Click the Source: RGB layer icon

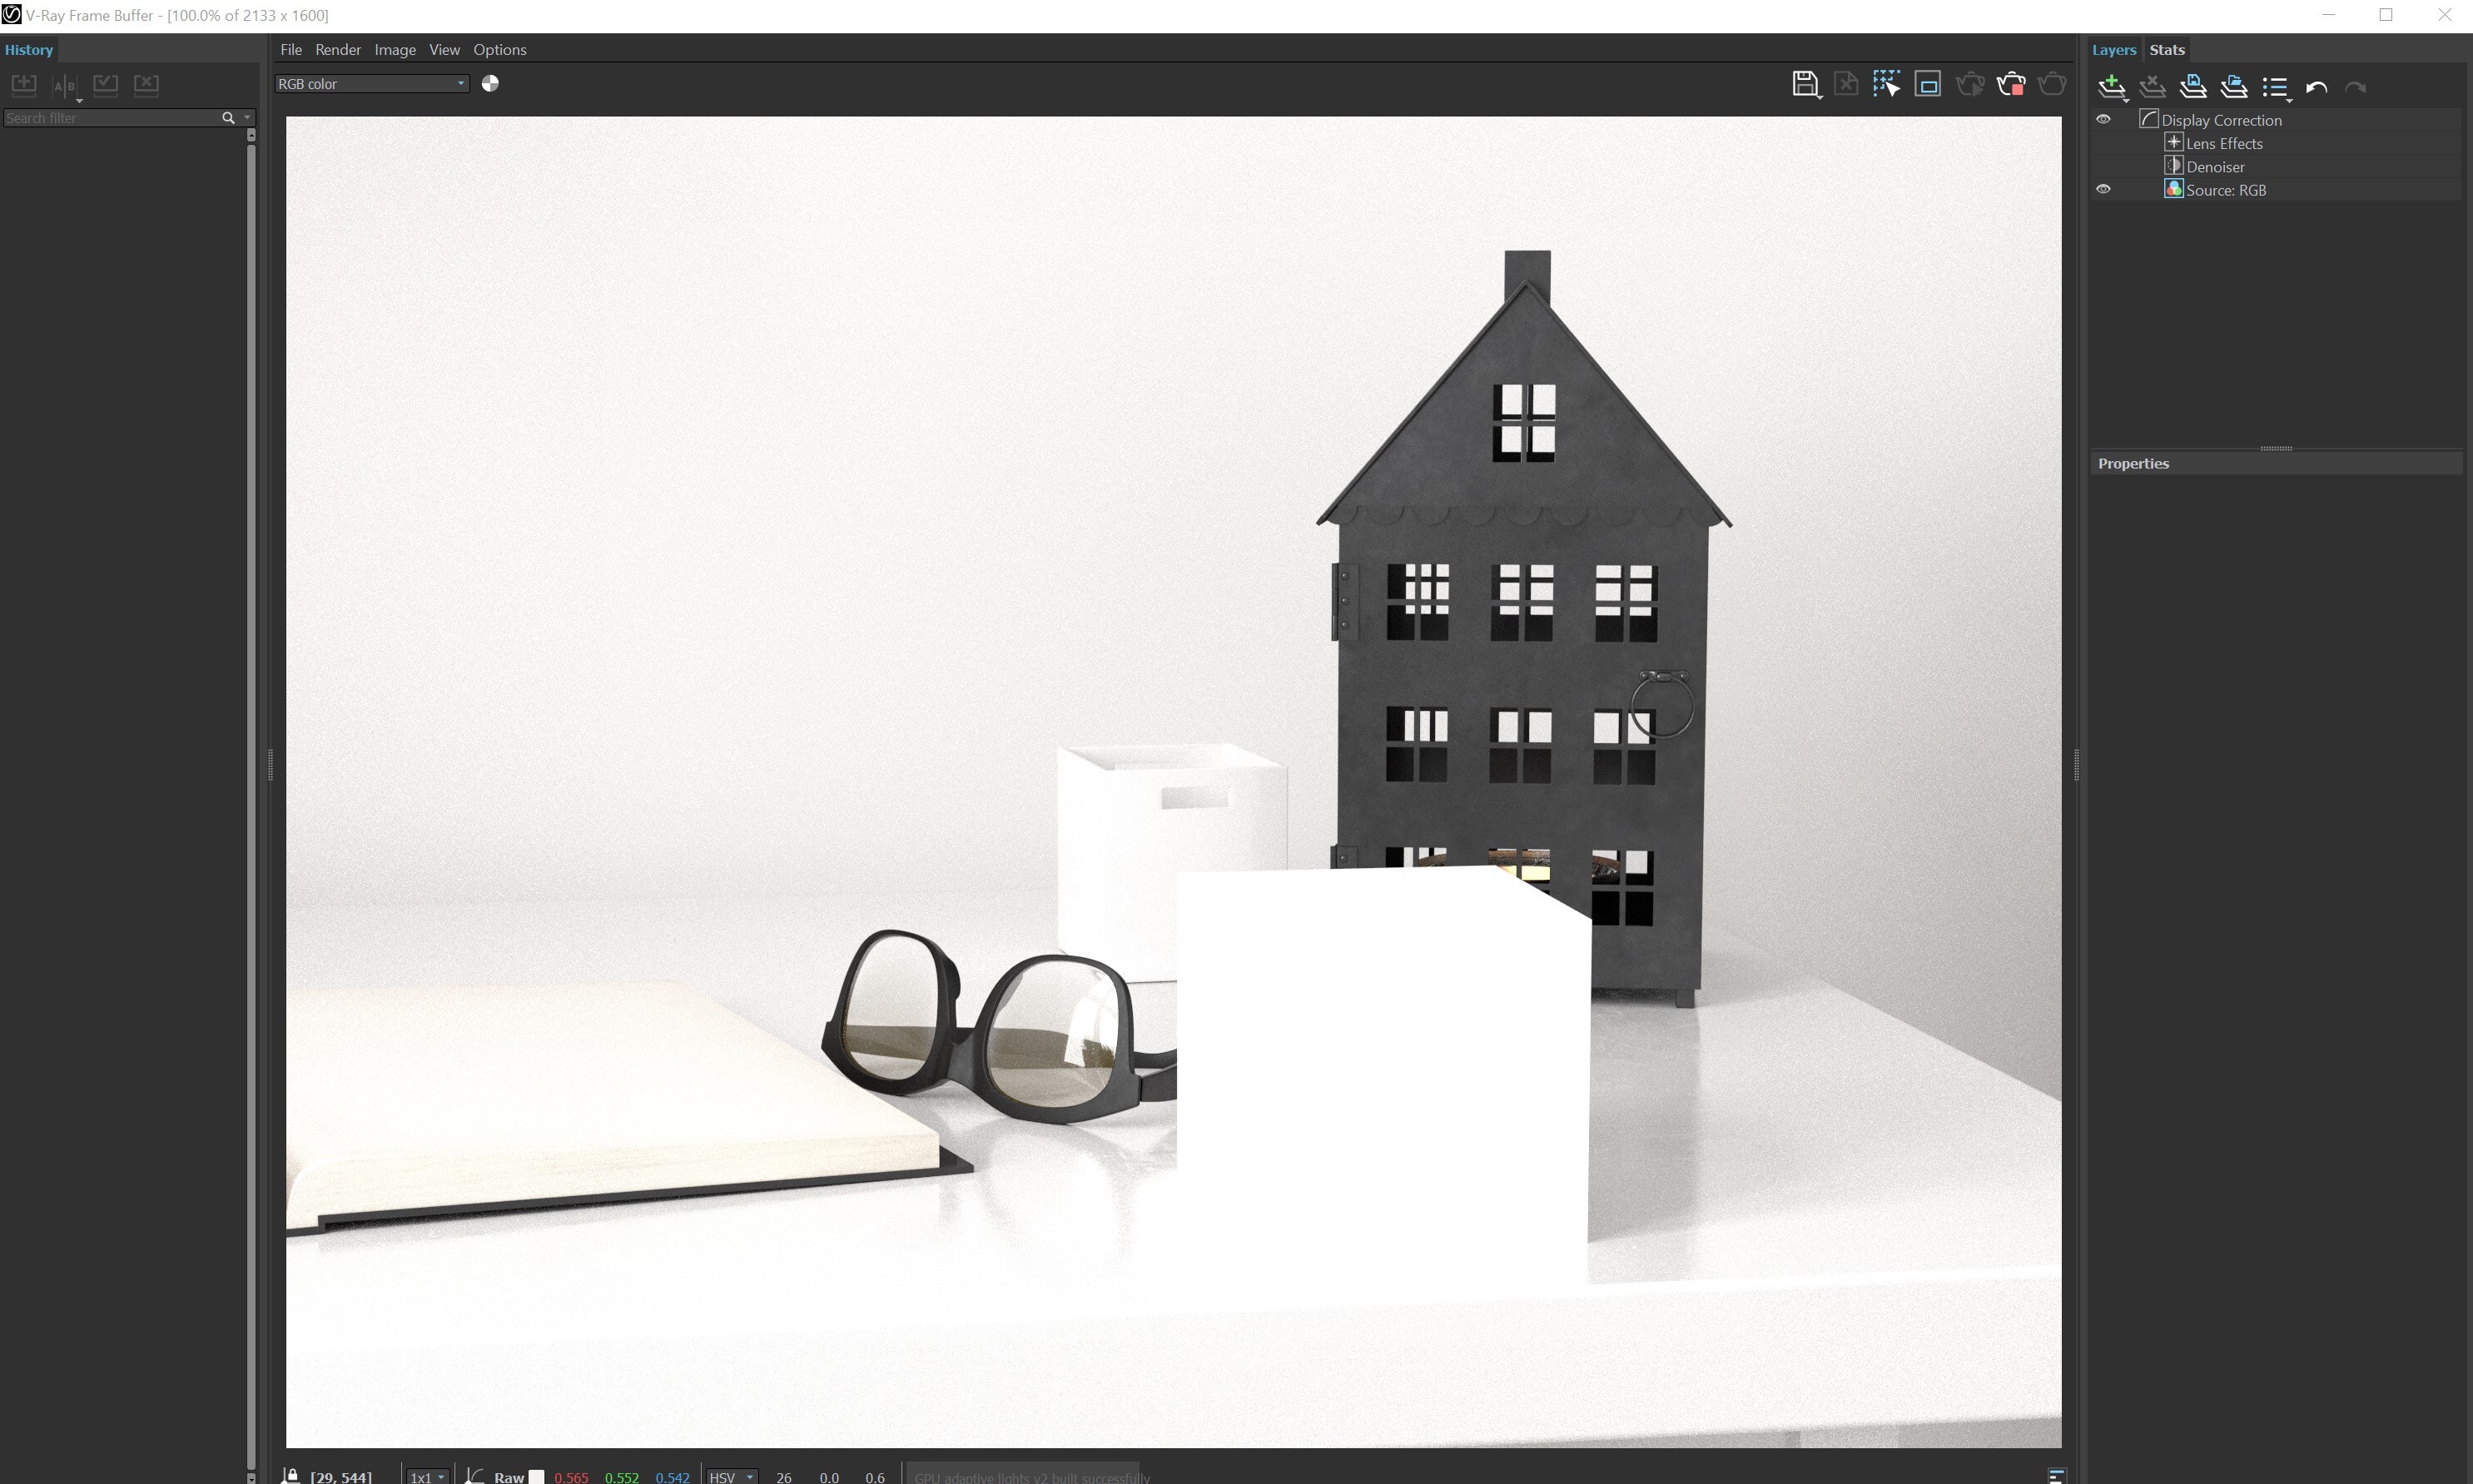tap(2173, 189)
